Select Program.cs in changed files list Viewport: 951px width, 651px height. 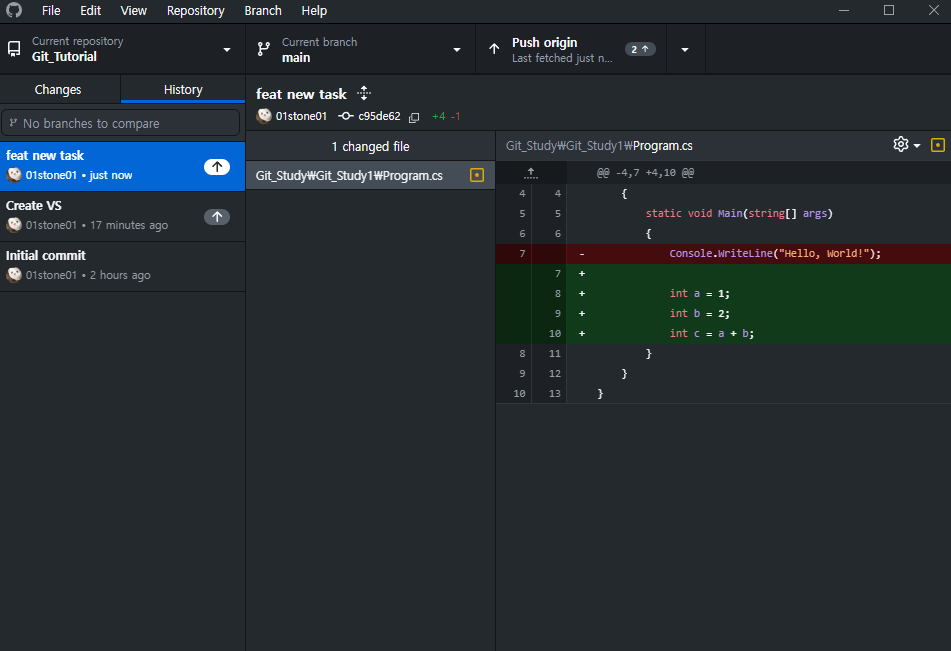coord(371,175)
